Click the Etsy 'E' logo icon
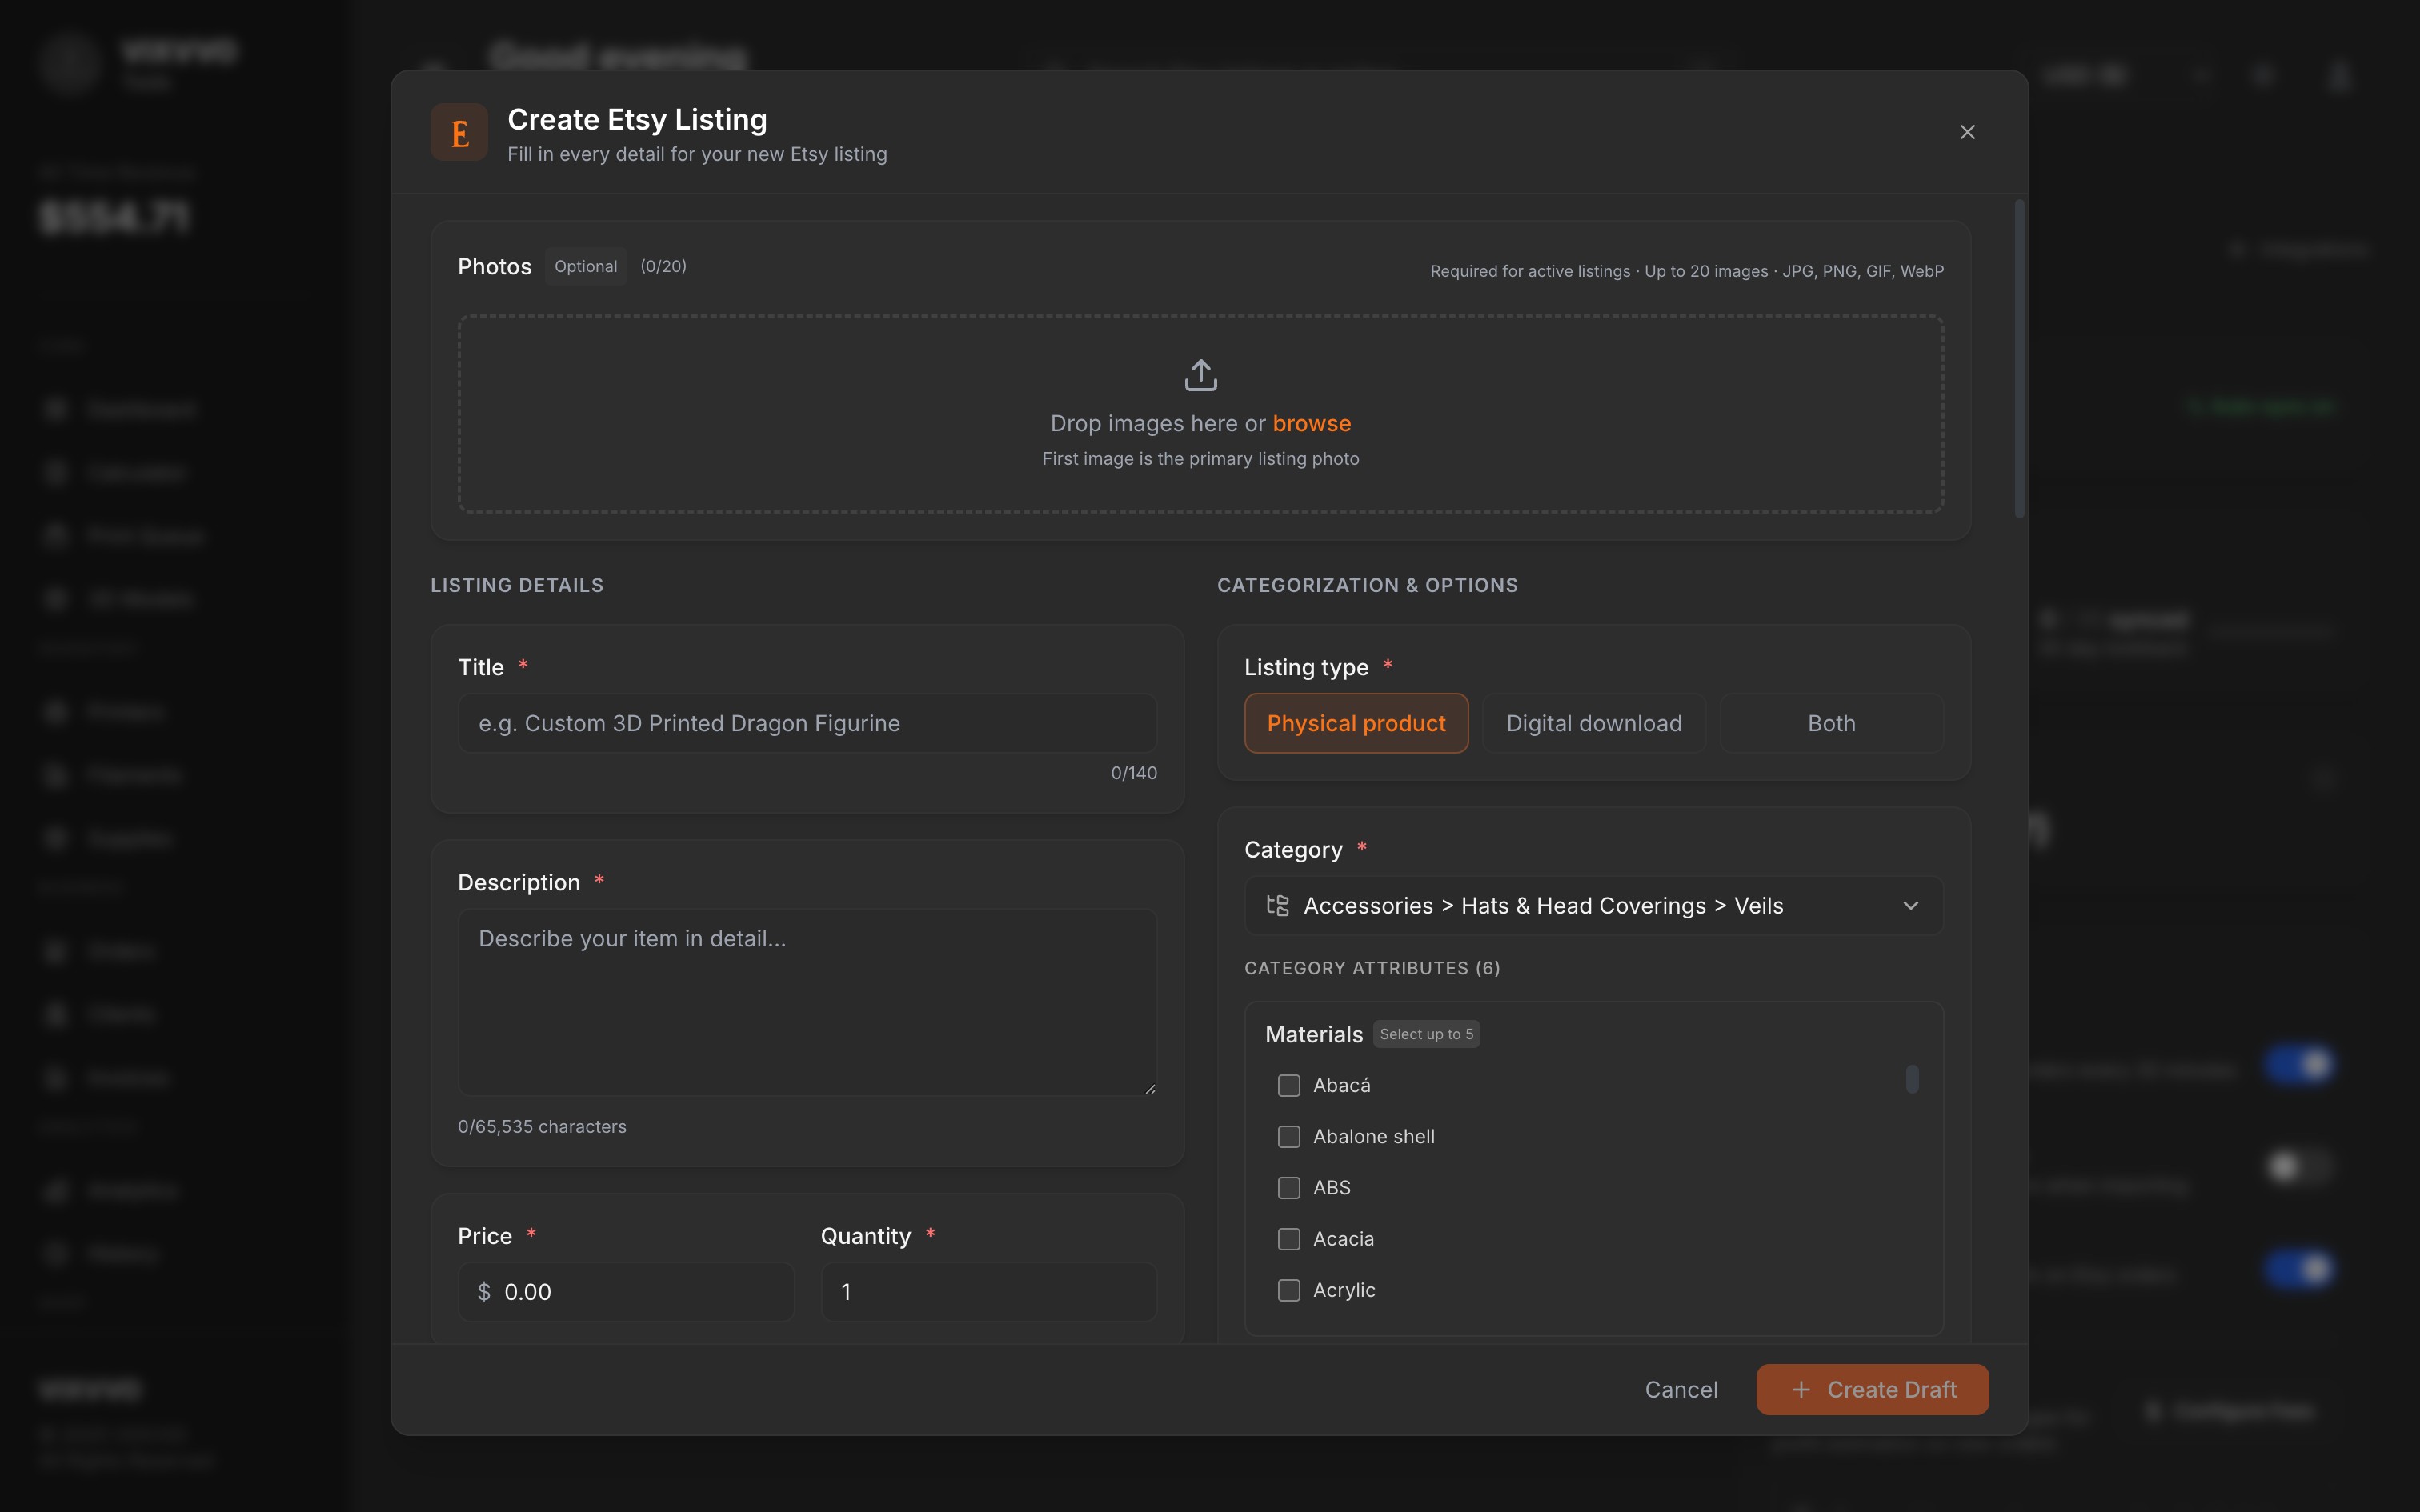The image size is (2420, 1512). pyautogui.click(x=459, y=132)
